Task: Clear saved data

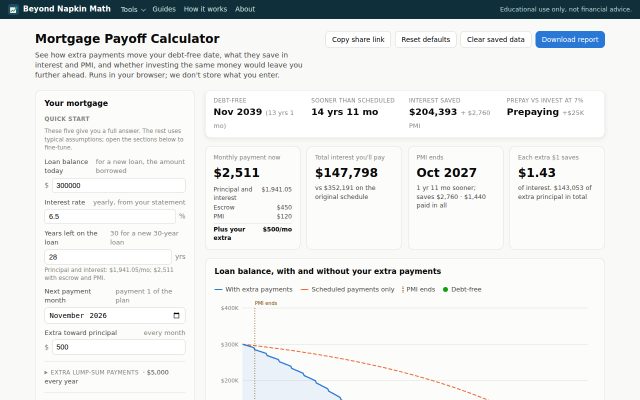Action: [496, 40]
